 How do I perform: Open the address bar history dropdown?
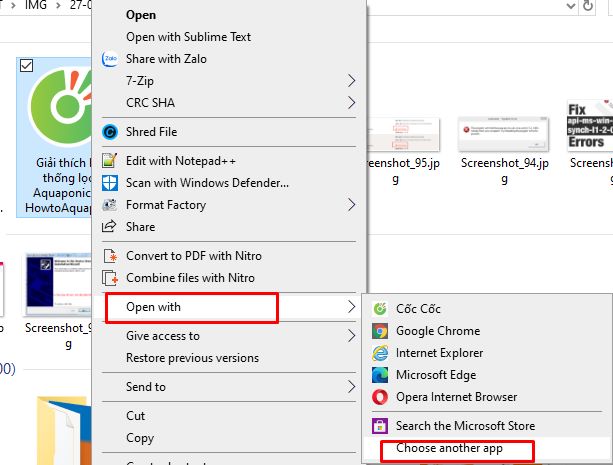571,6
